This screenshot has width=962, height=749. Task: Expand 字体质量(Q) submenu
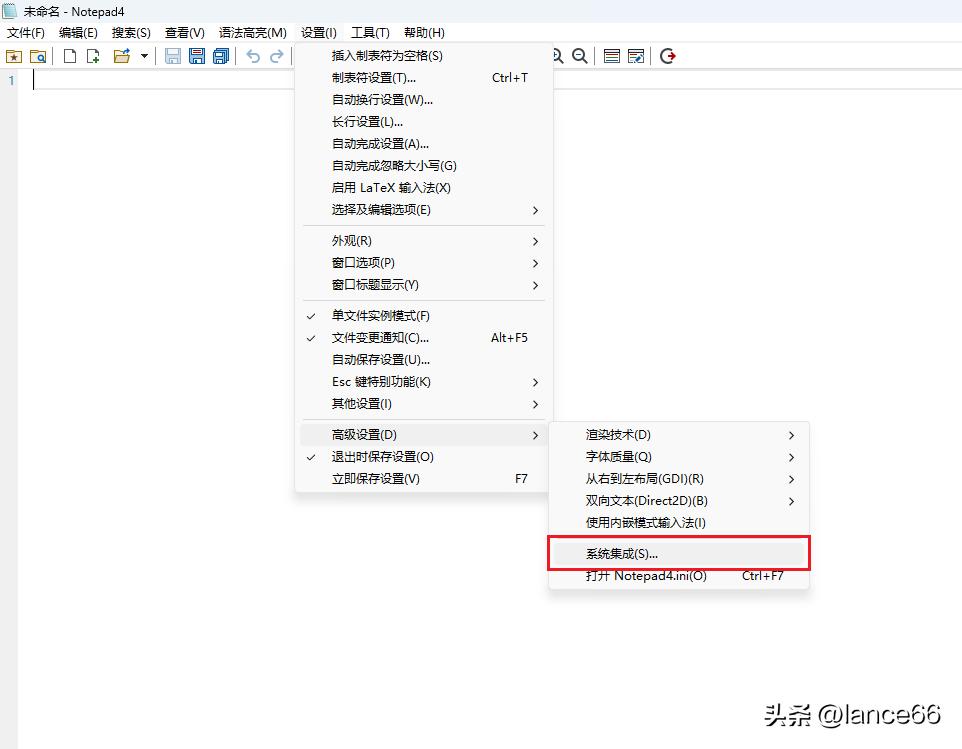pyautogui.click(x=679, y=457)
